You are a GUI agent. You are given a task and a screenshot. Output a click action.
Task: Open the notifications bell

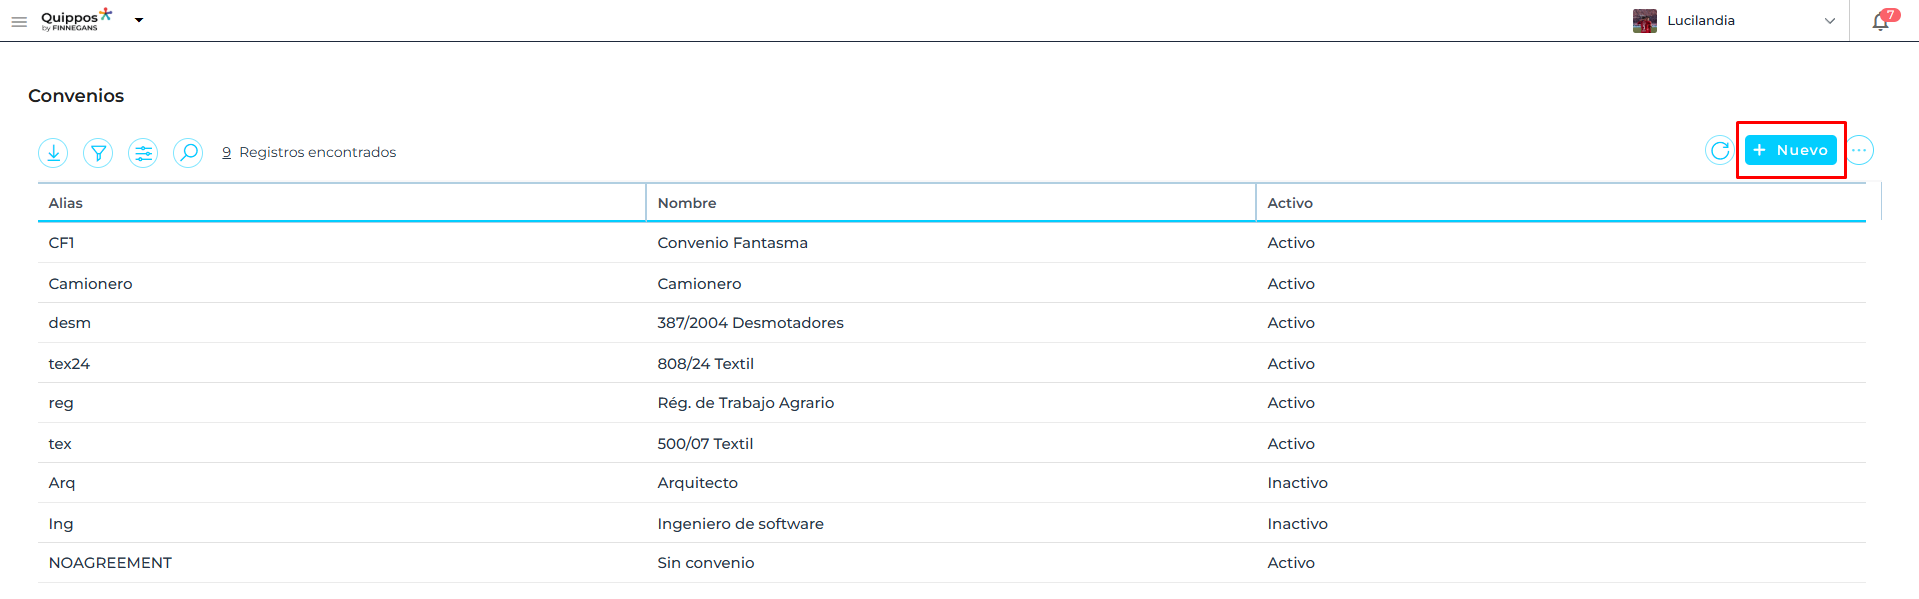[x=1880, y=21]
